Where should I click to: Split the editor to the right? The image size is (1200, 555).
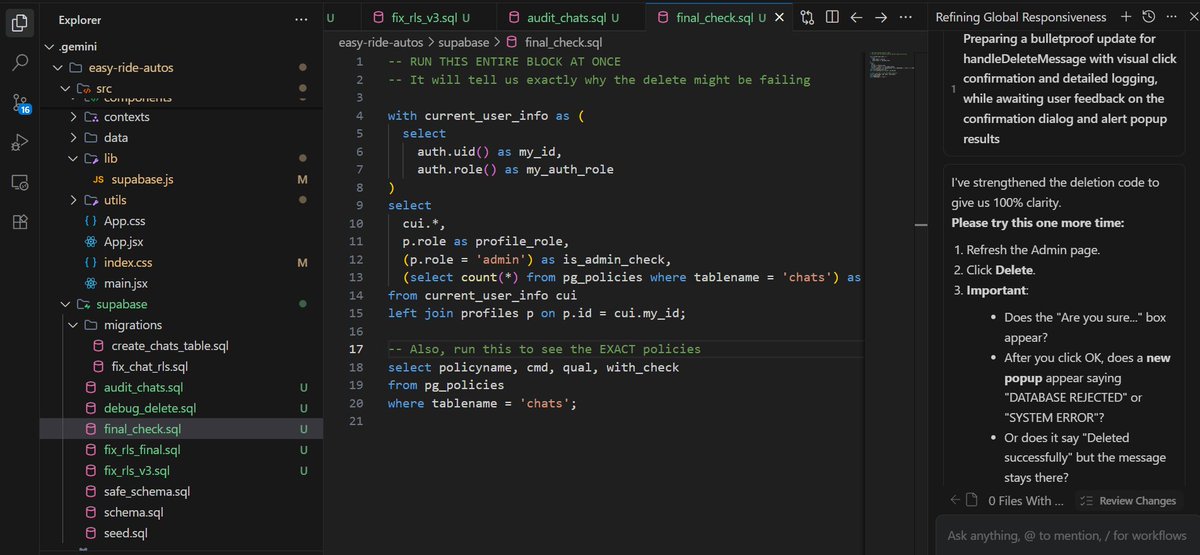point(831,17)
